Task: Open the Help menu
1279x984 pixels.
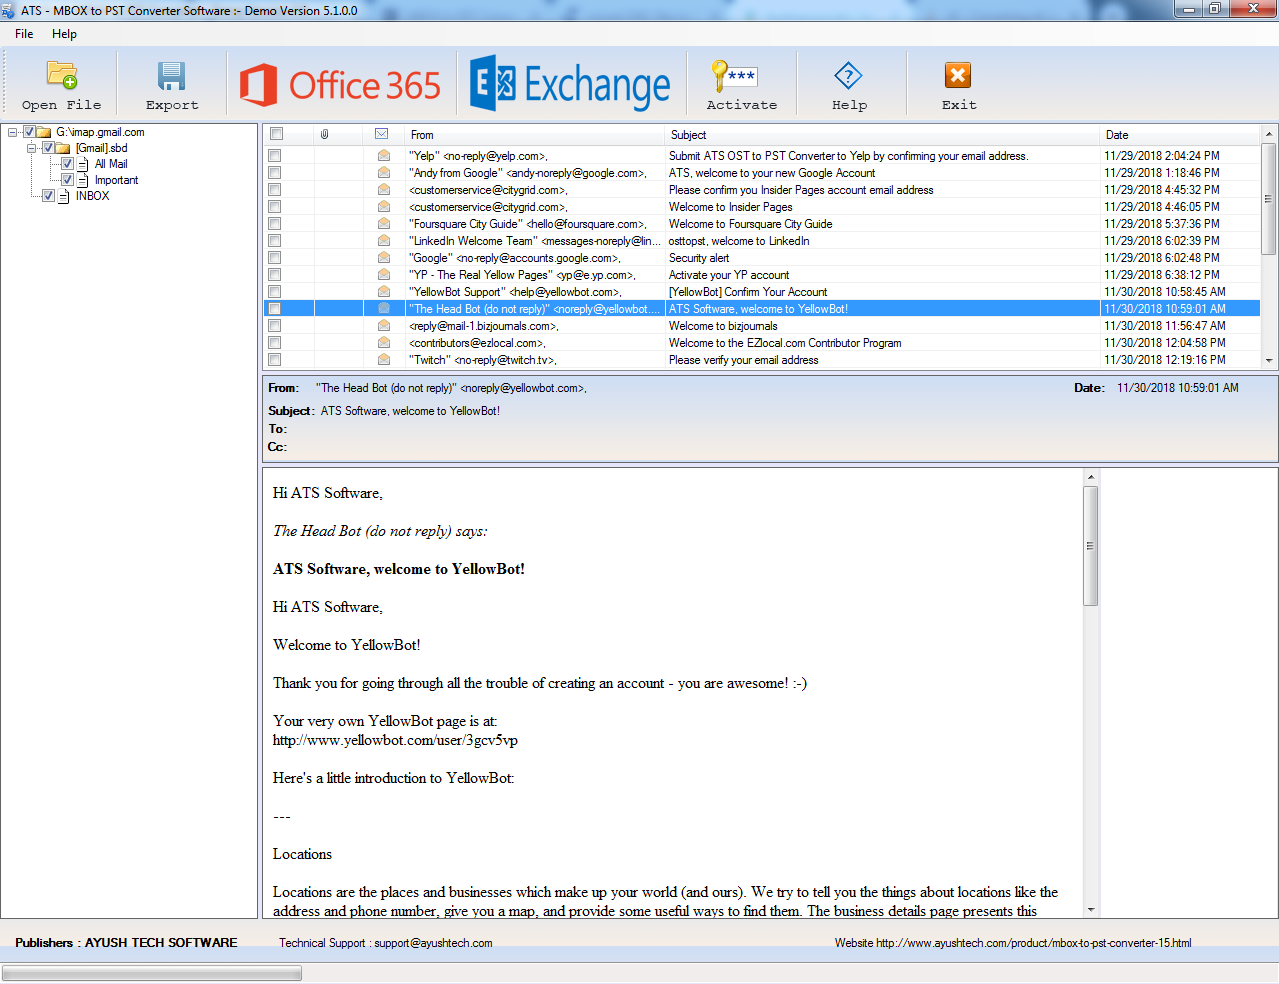Action: pyautogui.click(x=64, y=34)
